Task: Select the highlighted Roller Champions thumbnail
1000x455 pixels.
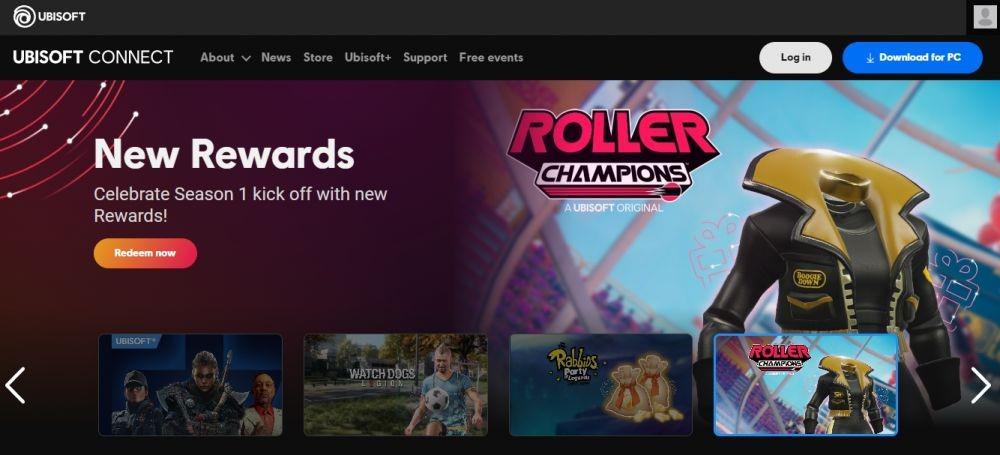Action: coord(806,385)
